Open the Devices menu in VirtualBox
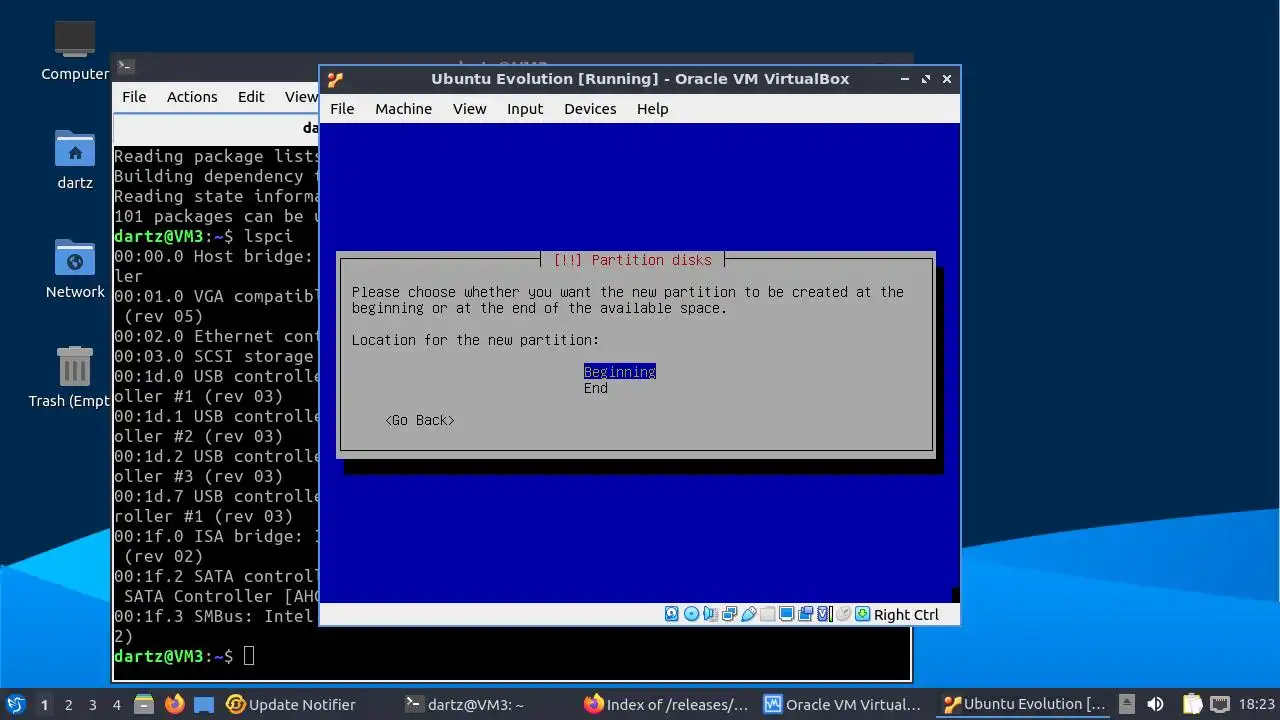This screenshot has height=720, width=1280. (590, 109)
